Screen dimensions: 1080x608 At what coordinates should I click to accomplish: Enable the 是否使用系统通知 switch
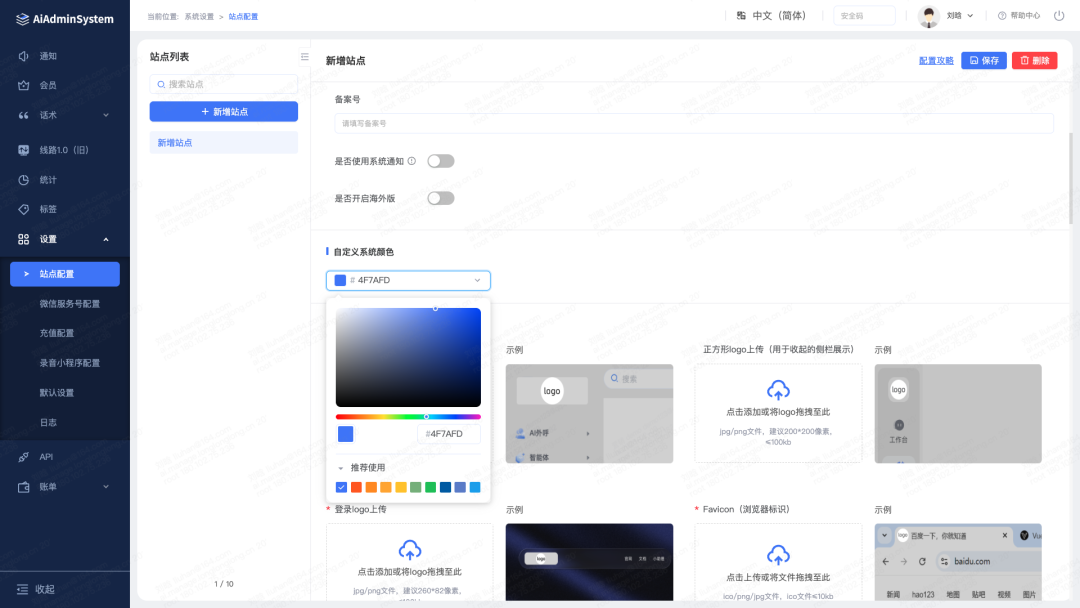coord(440,161)
